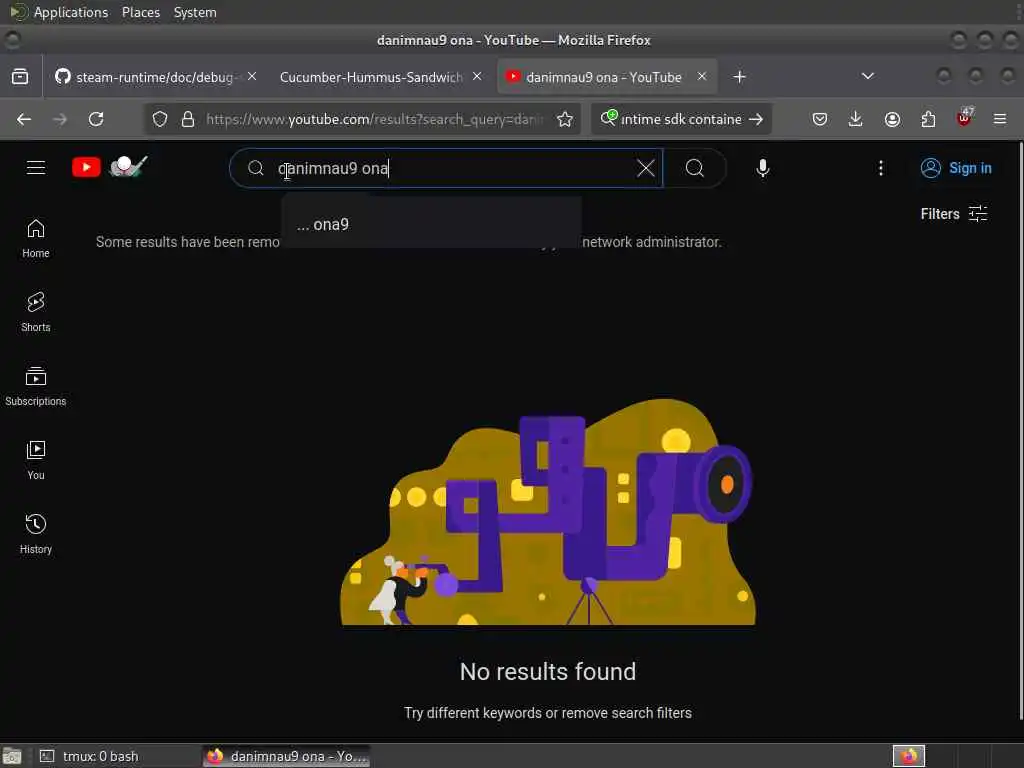
Task: Open the System menu
Action: tap(195, 12)
